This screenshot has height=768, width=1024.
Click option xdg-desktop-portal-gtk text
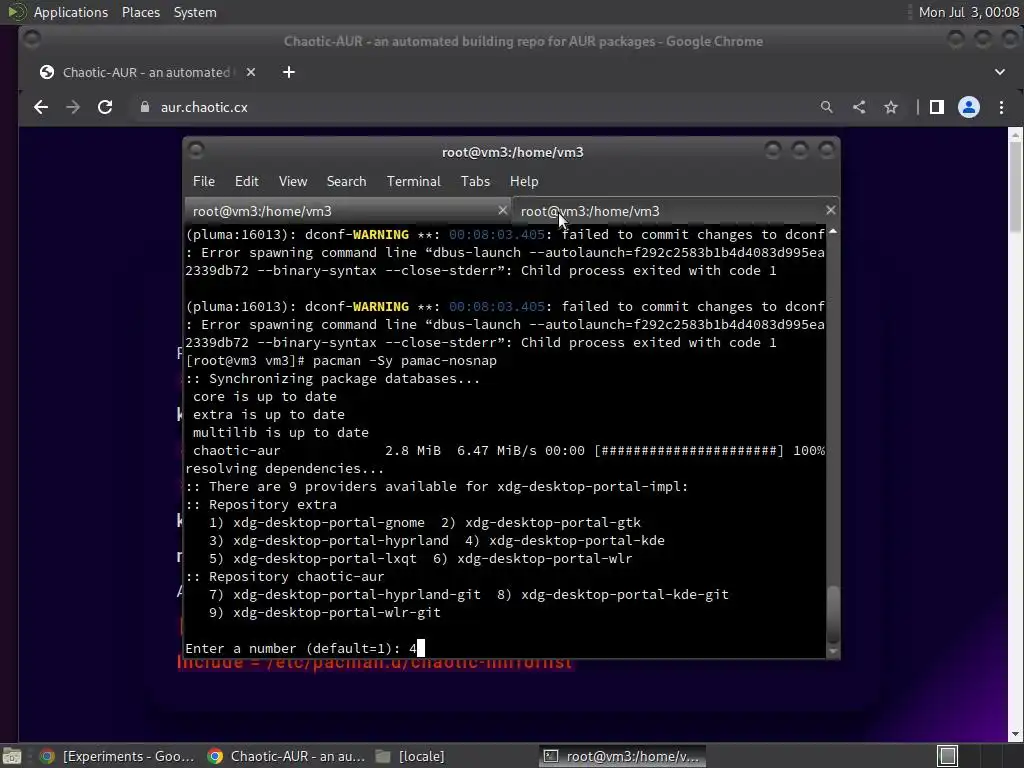tap(553, 522)
